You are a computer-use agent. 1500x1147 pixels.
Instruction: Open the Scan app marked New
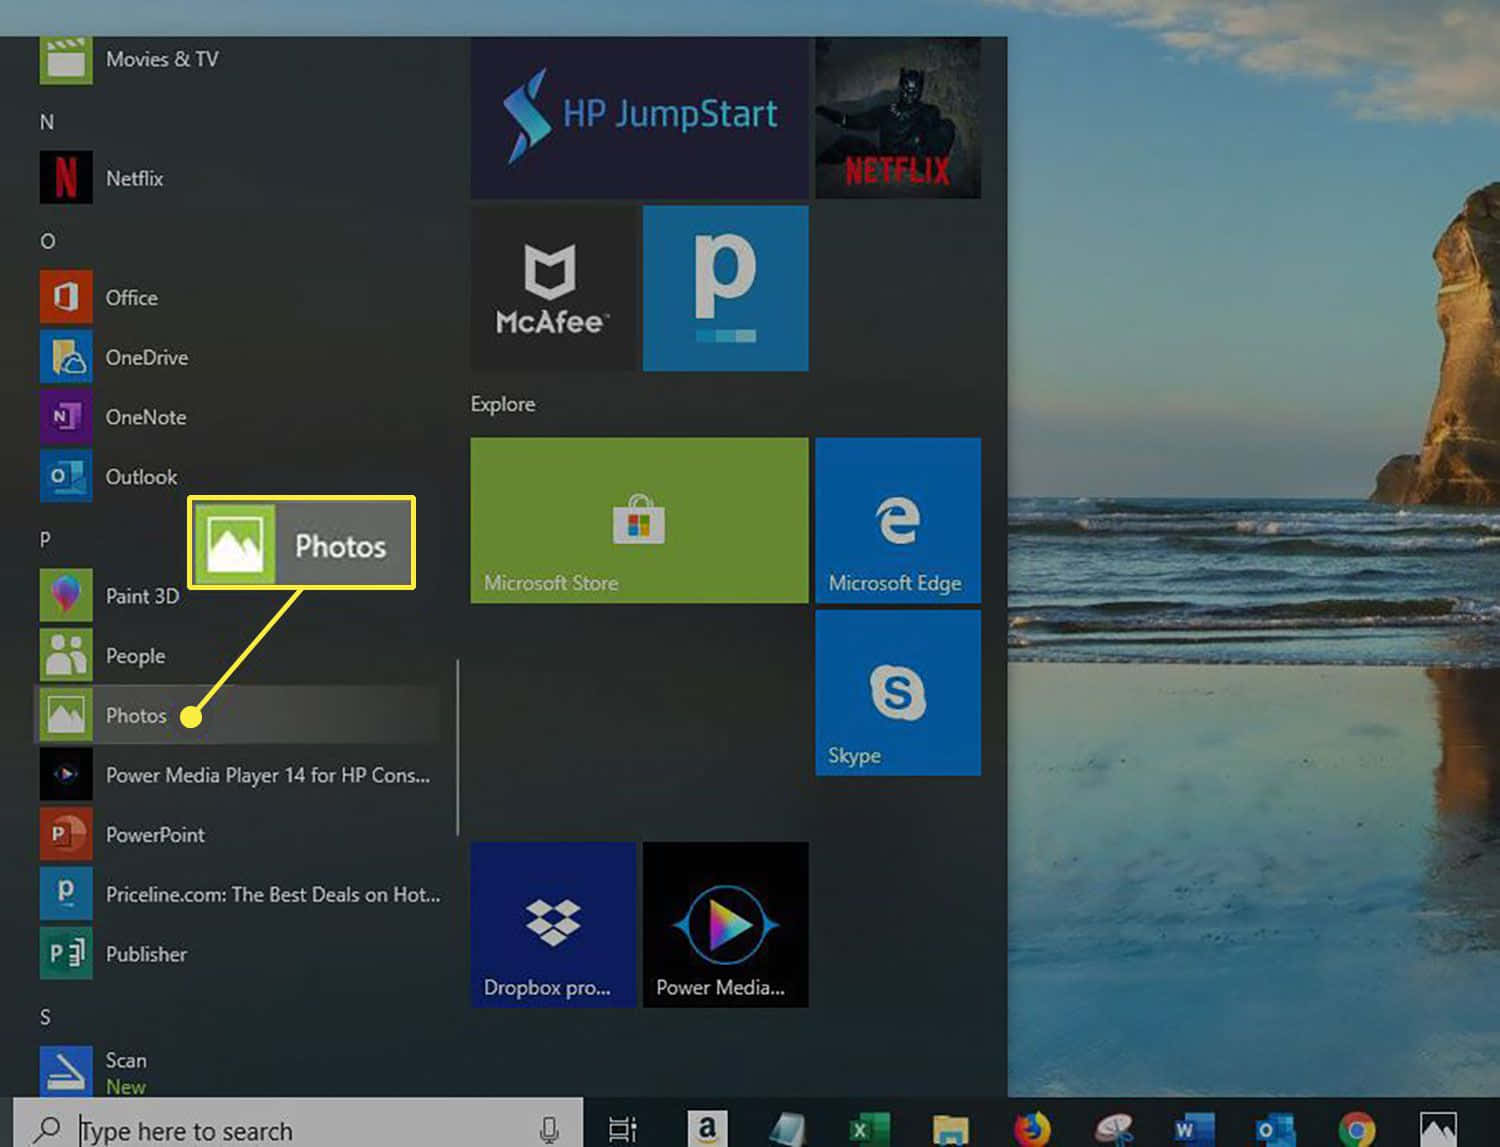[238, 1072]
